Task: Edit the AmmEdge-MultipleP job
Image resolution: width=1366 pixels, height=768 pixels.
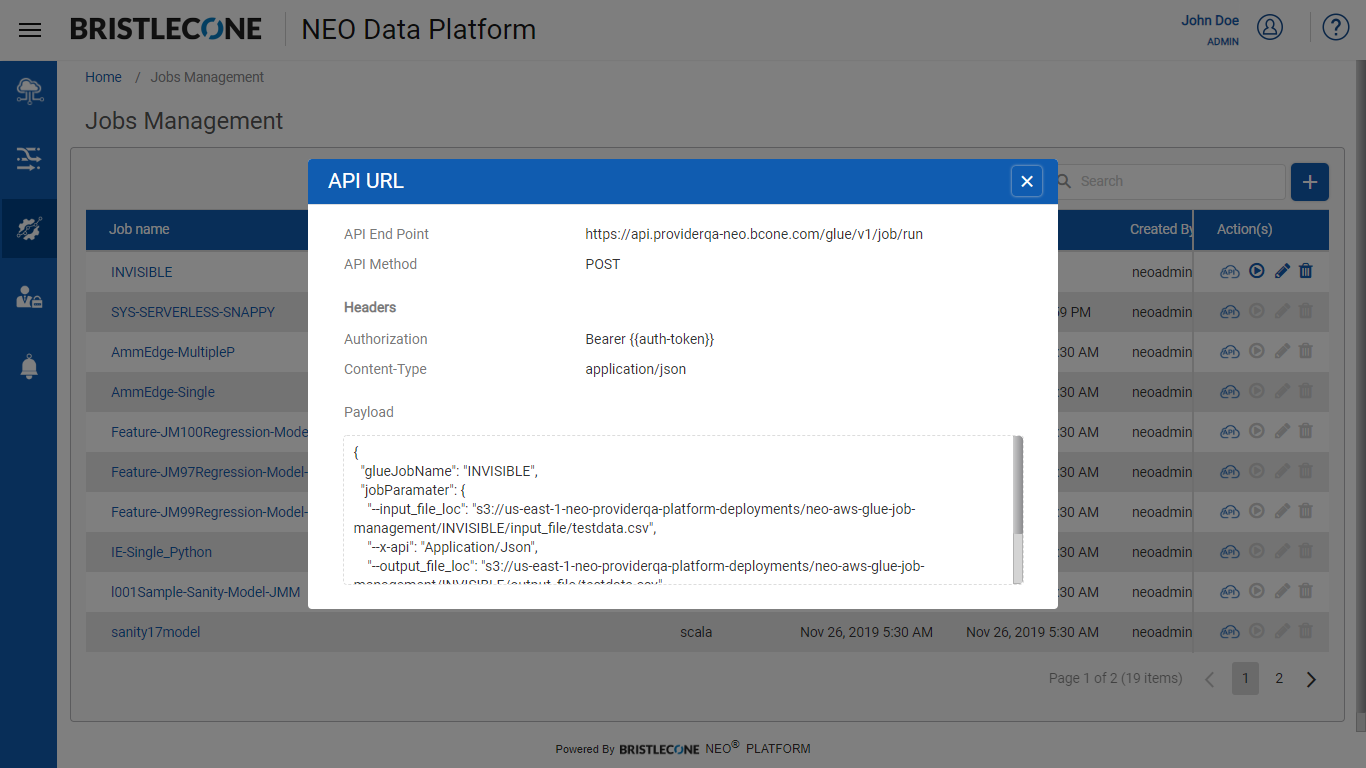Action: pos(1282,351)
